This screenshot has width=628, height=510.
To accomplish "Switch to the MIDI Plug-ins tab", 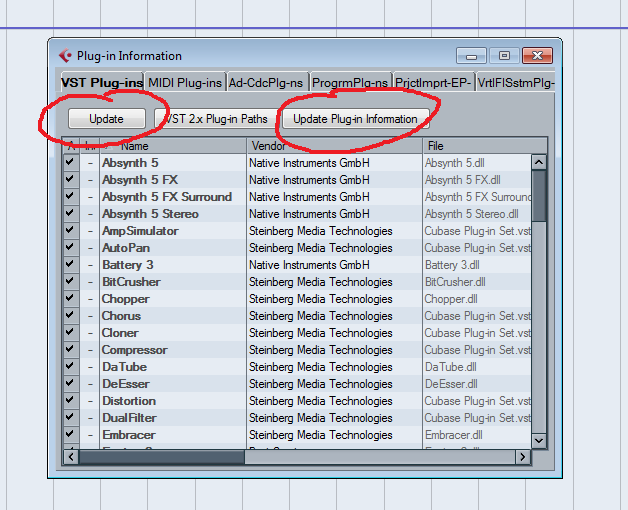I will (185, 83).
